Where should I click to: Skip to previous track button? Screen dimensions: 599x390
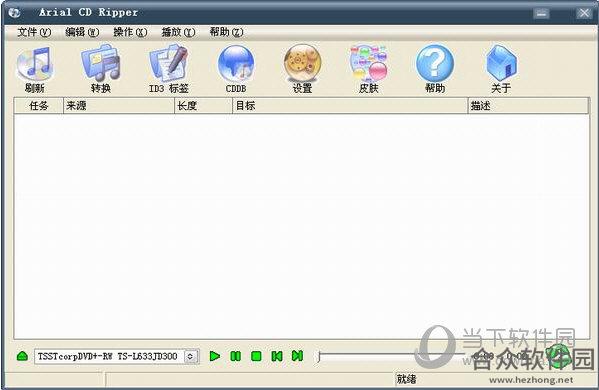point(277,356)
